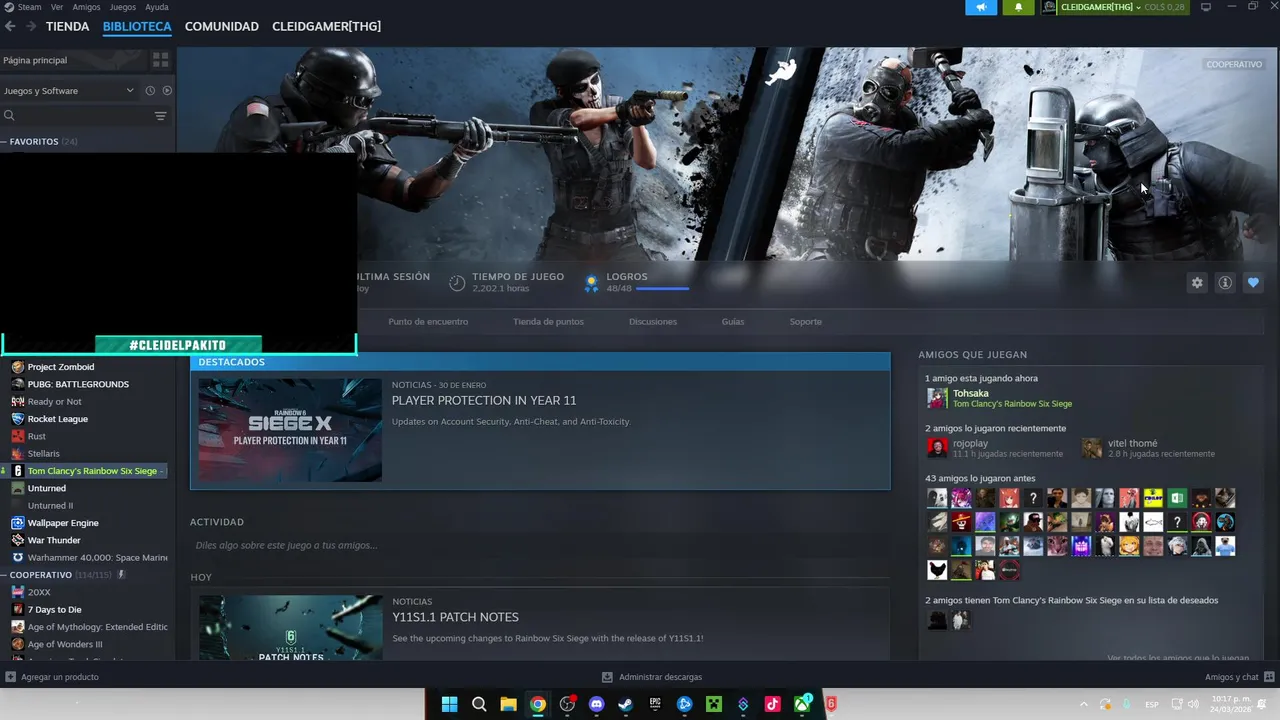Image resolution: width=1280 pixels, height=720 pixels.
Task: Go to the COMUNIDAD section
Action: tap(222, 26)
